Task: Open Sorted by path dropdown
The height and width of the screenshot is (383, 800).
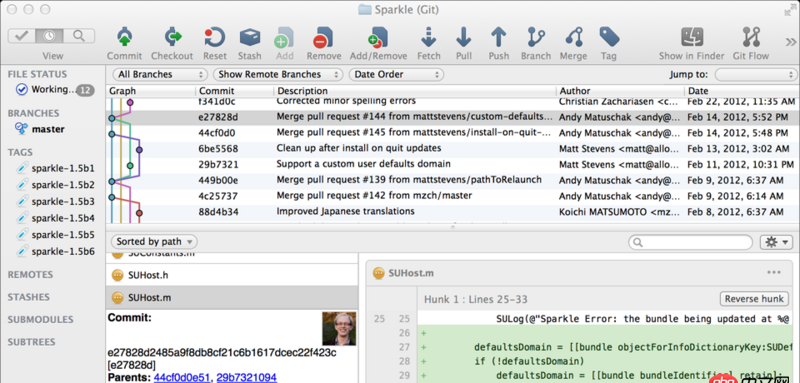Action: 154,241
